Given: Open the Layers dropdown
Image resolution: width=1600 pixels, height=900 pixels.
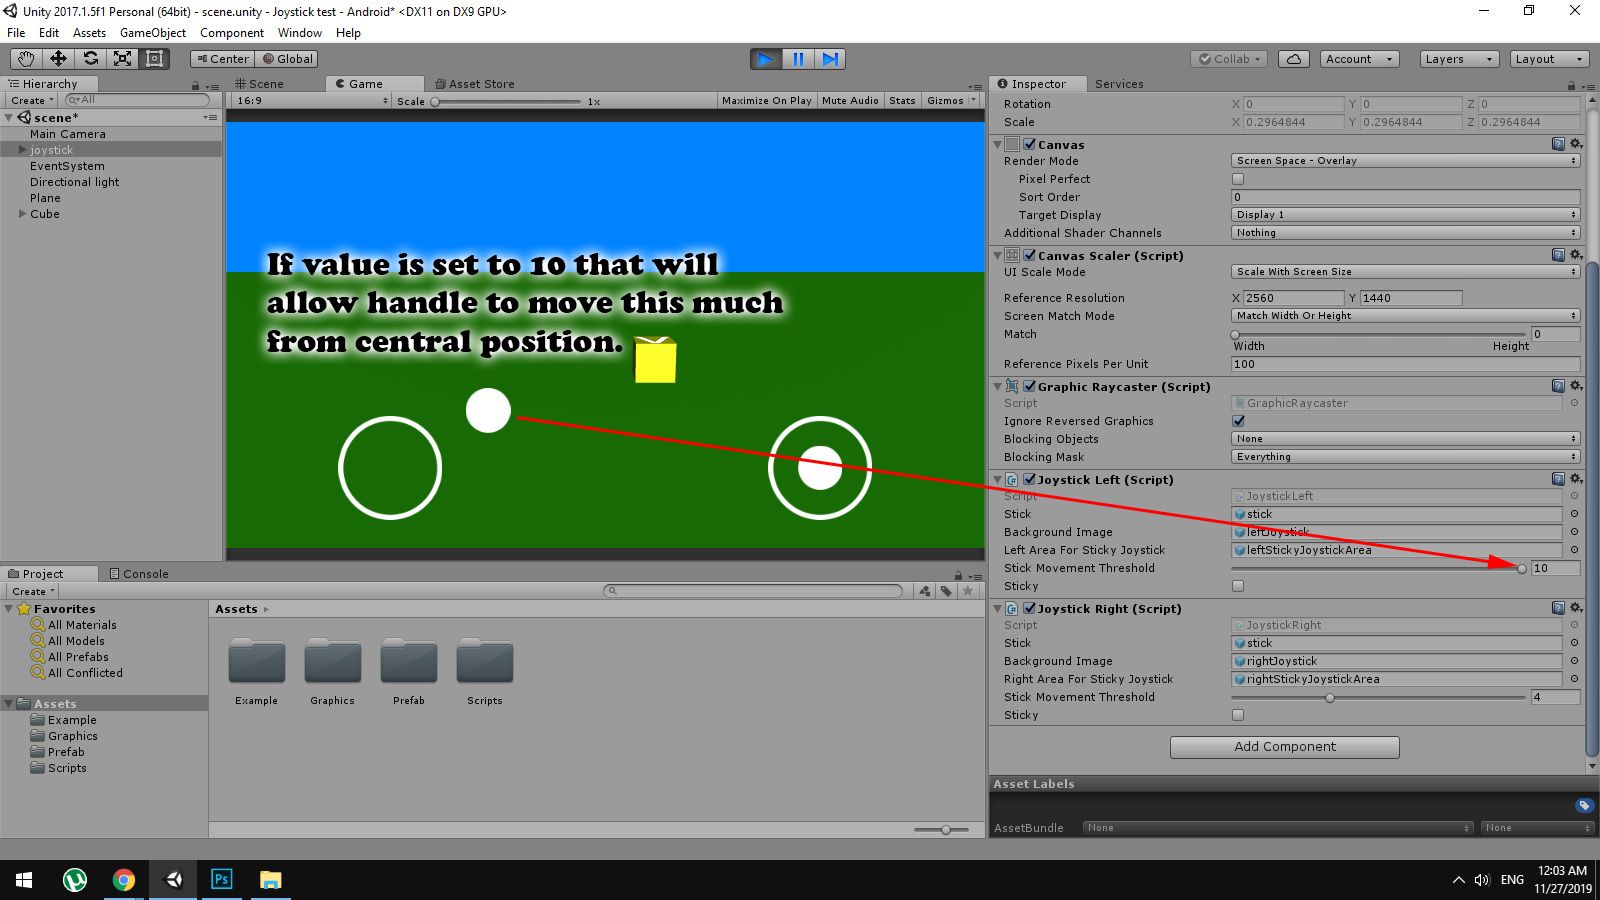Looking at the screenshot, I should point(1459,59).
